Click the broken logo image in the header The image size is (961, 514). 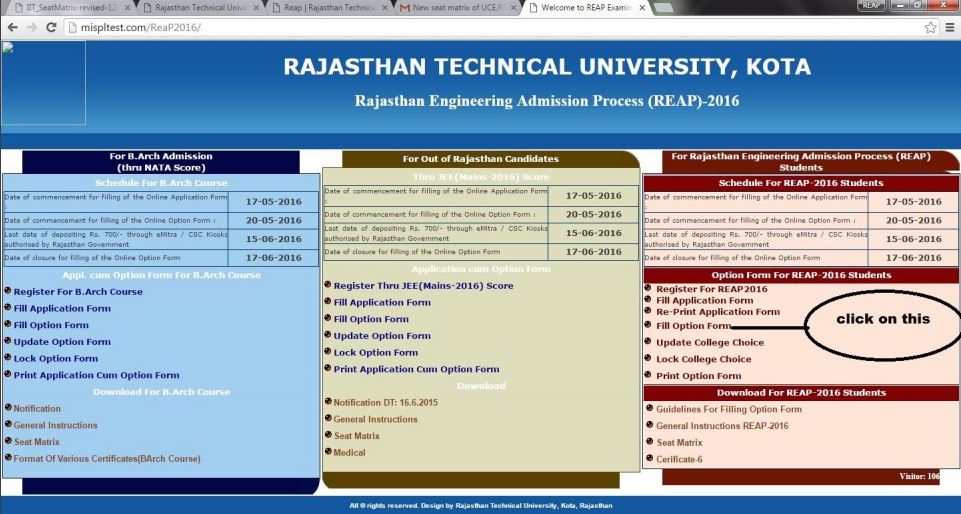(43, 83)
